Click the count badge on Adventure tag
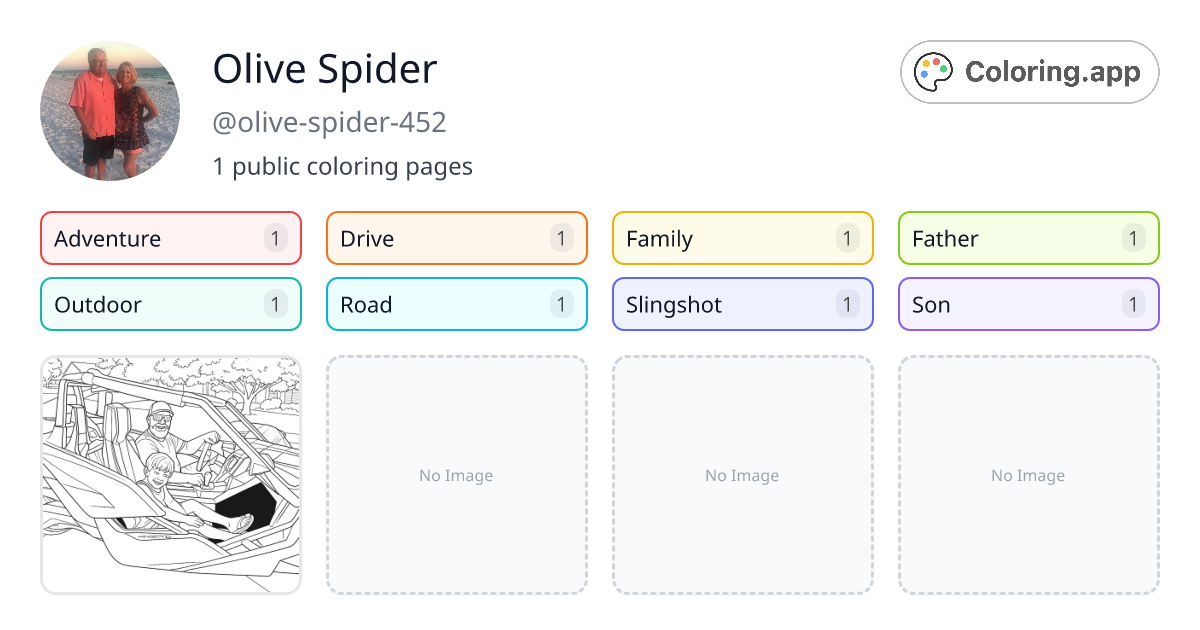The image size is (1200, 630). (275, 238)
